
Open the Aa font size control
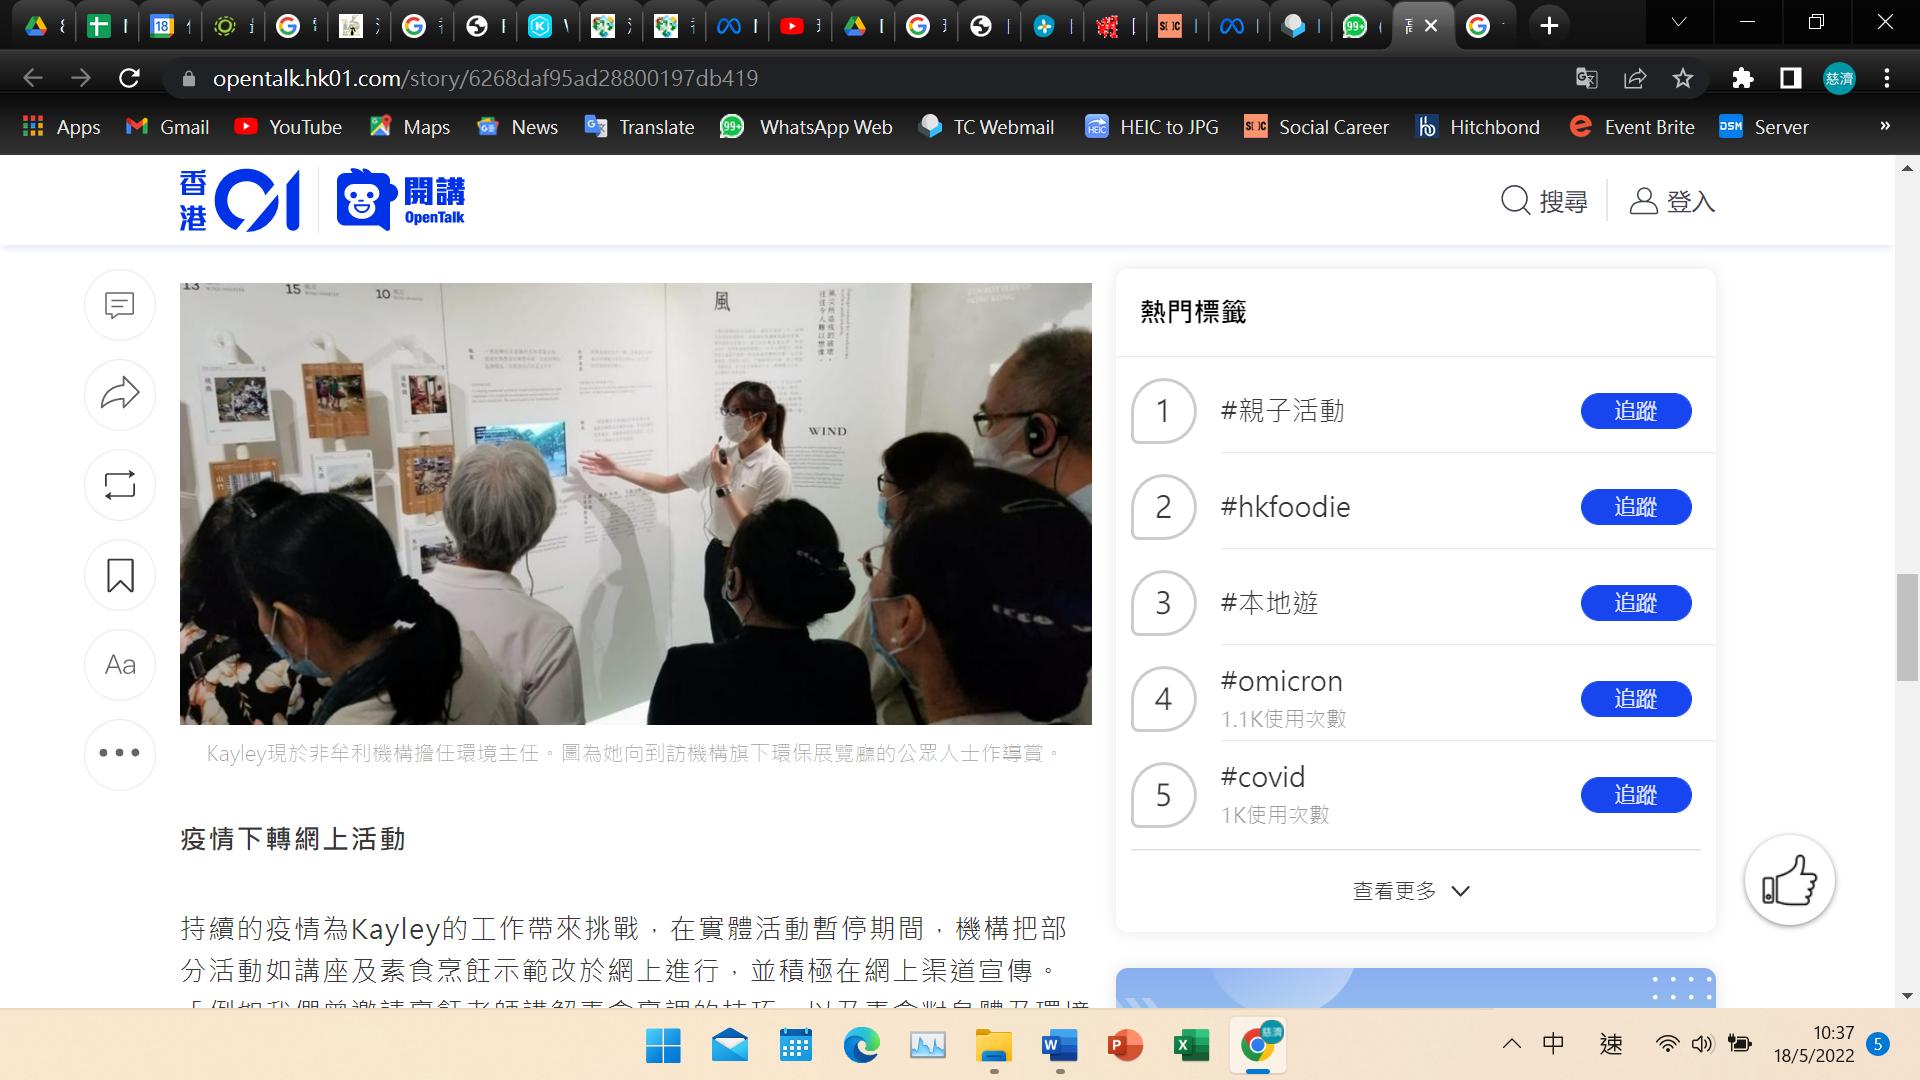[120, 665]
